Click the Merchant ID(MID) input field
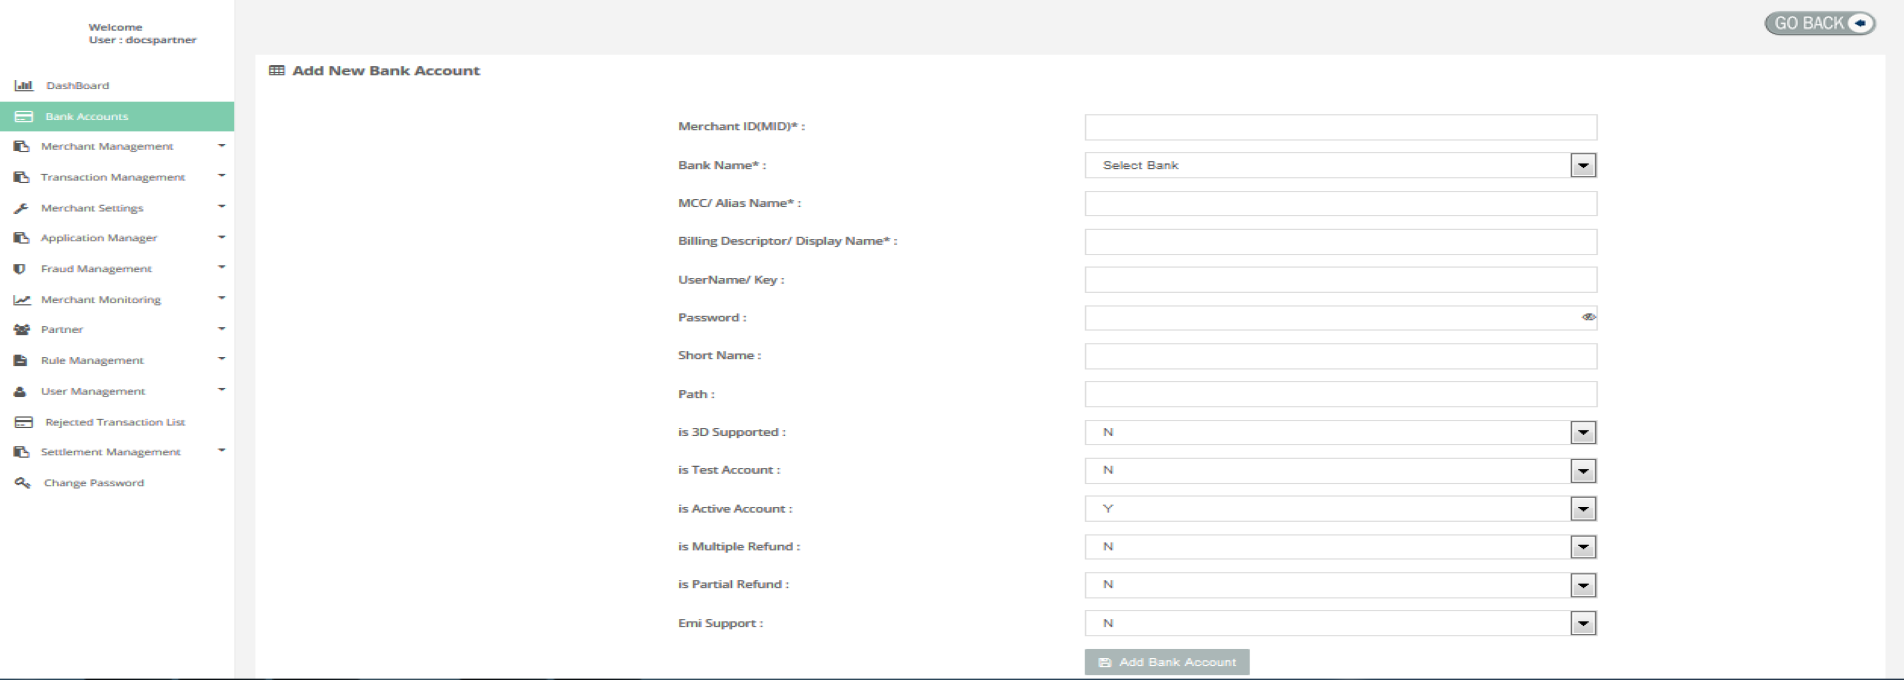The width and height of the screenshot is (1904, 680). (x=1340, y=127)
